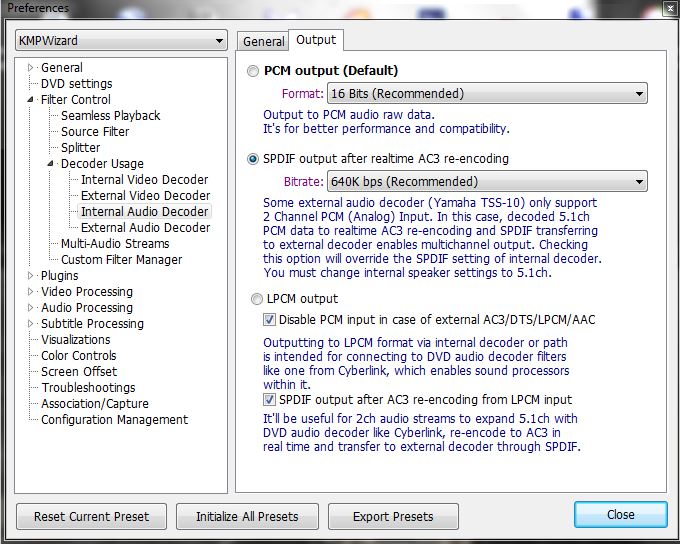The width and height of the screenshot is (680, 544).
Task: Click Initialize All Presets button
Action: tap(247, 517)
